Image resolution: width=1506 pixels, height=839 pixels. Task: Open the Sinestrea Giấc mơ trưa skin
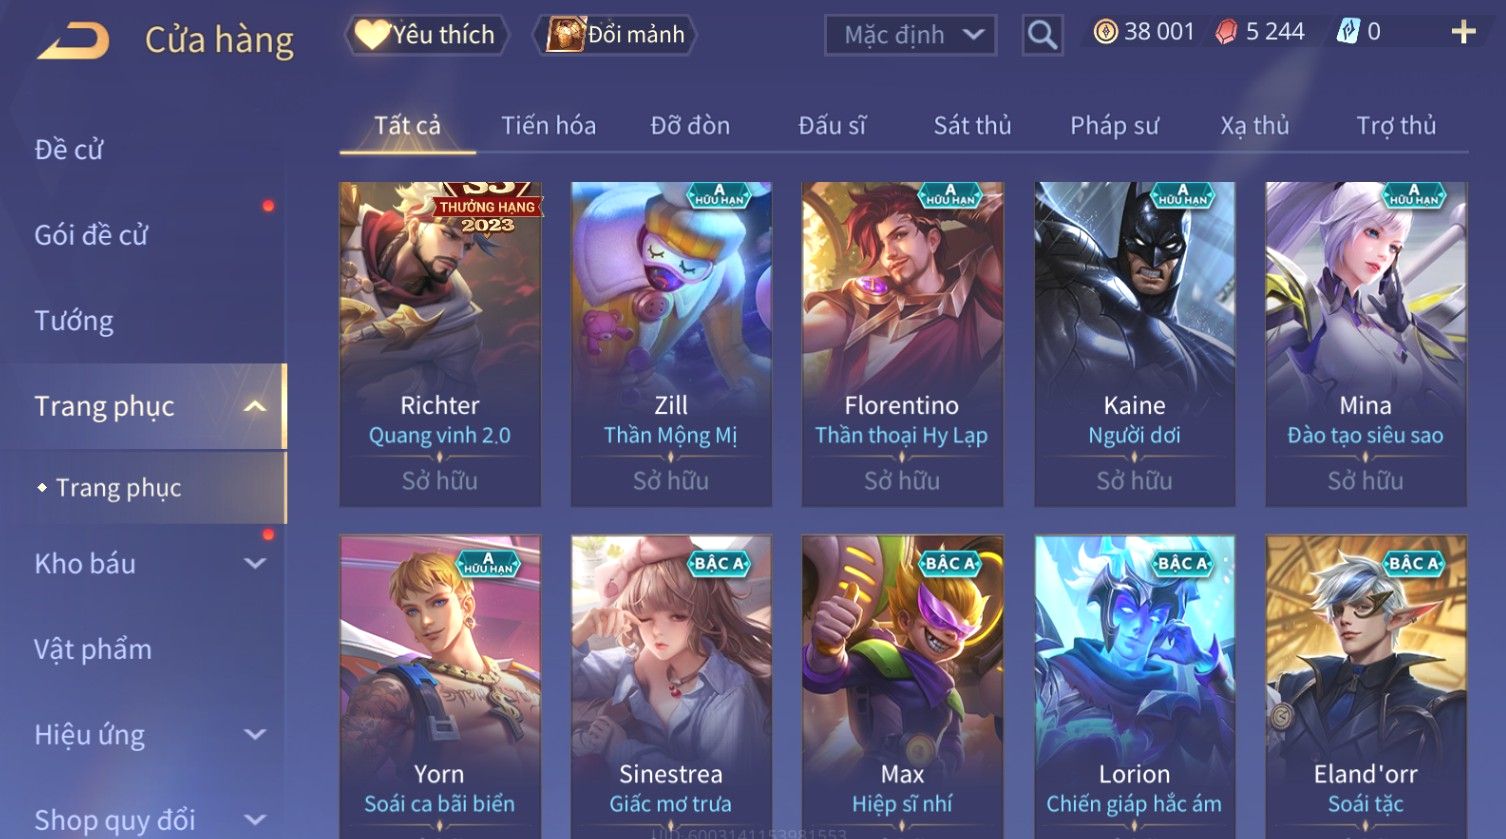click(x=671, y=686)
